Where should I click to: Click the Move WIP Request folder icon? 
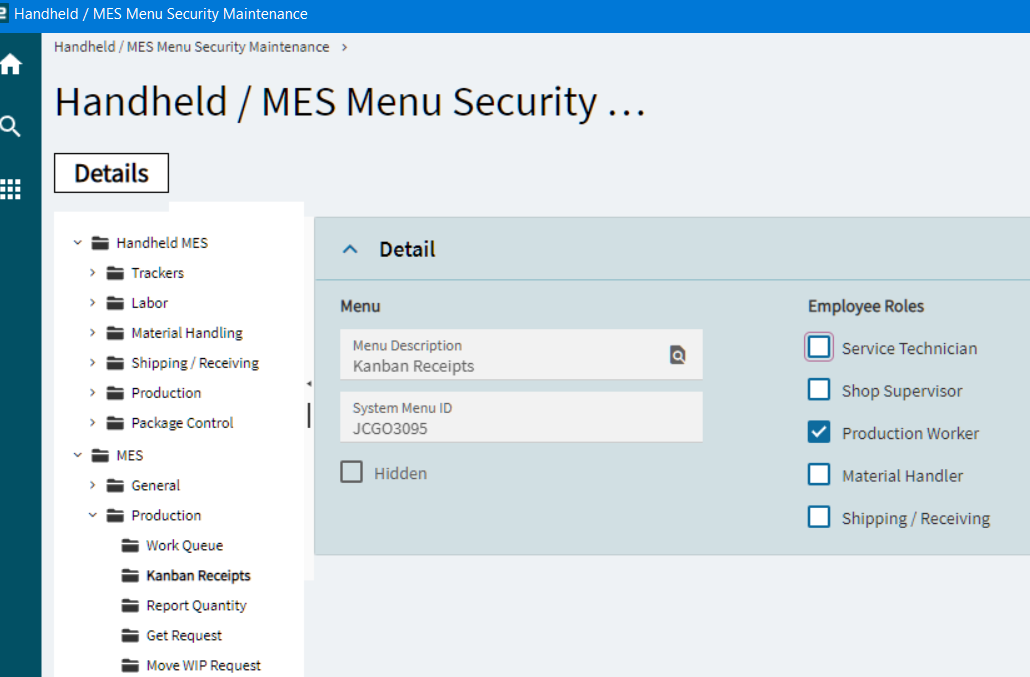point(130,666)
